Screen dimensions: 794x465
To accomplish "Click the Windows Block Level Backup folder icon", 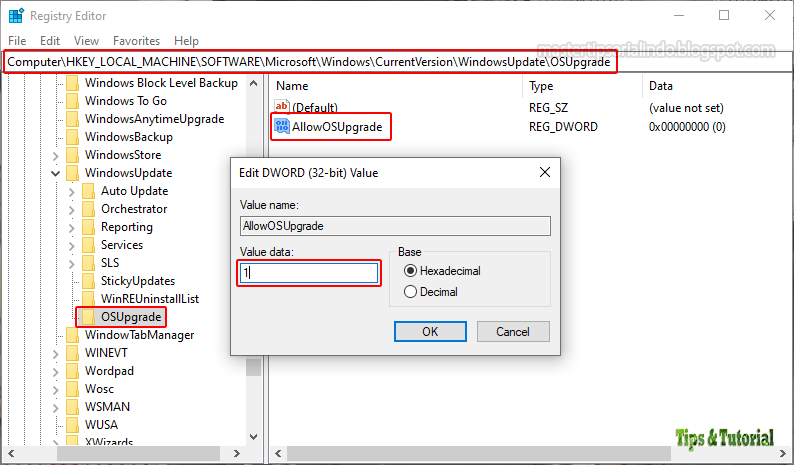I will pos(72,83).
